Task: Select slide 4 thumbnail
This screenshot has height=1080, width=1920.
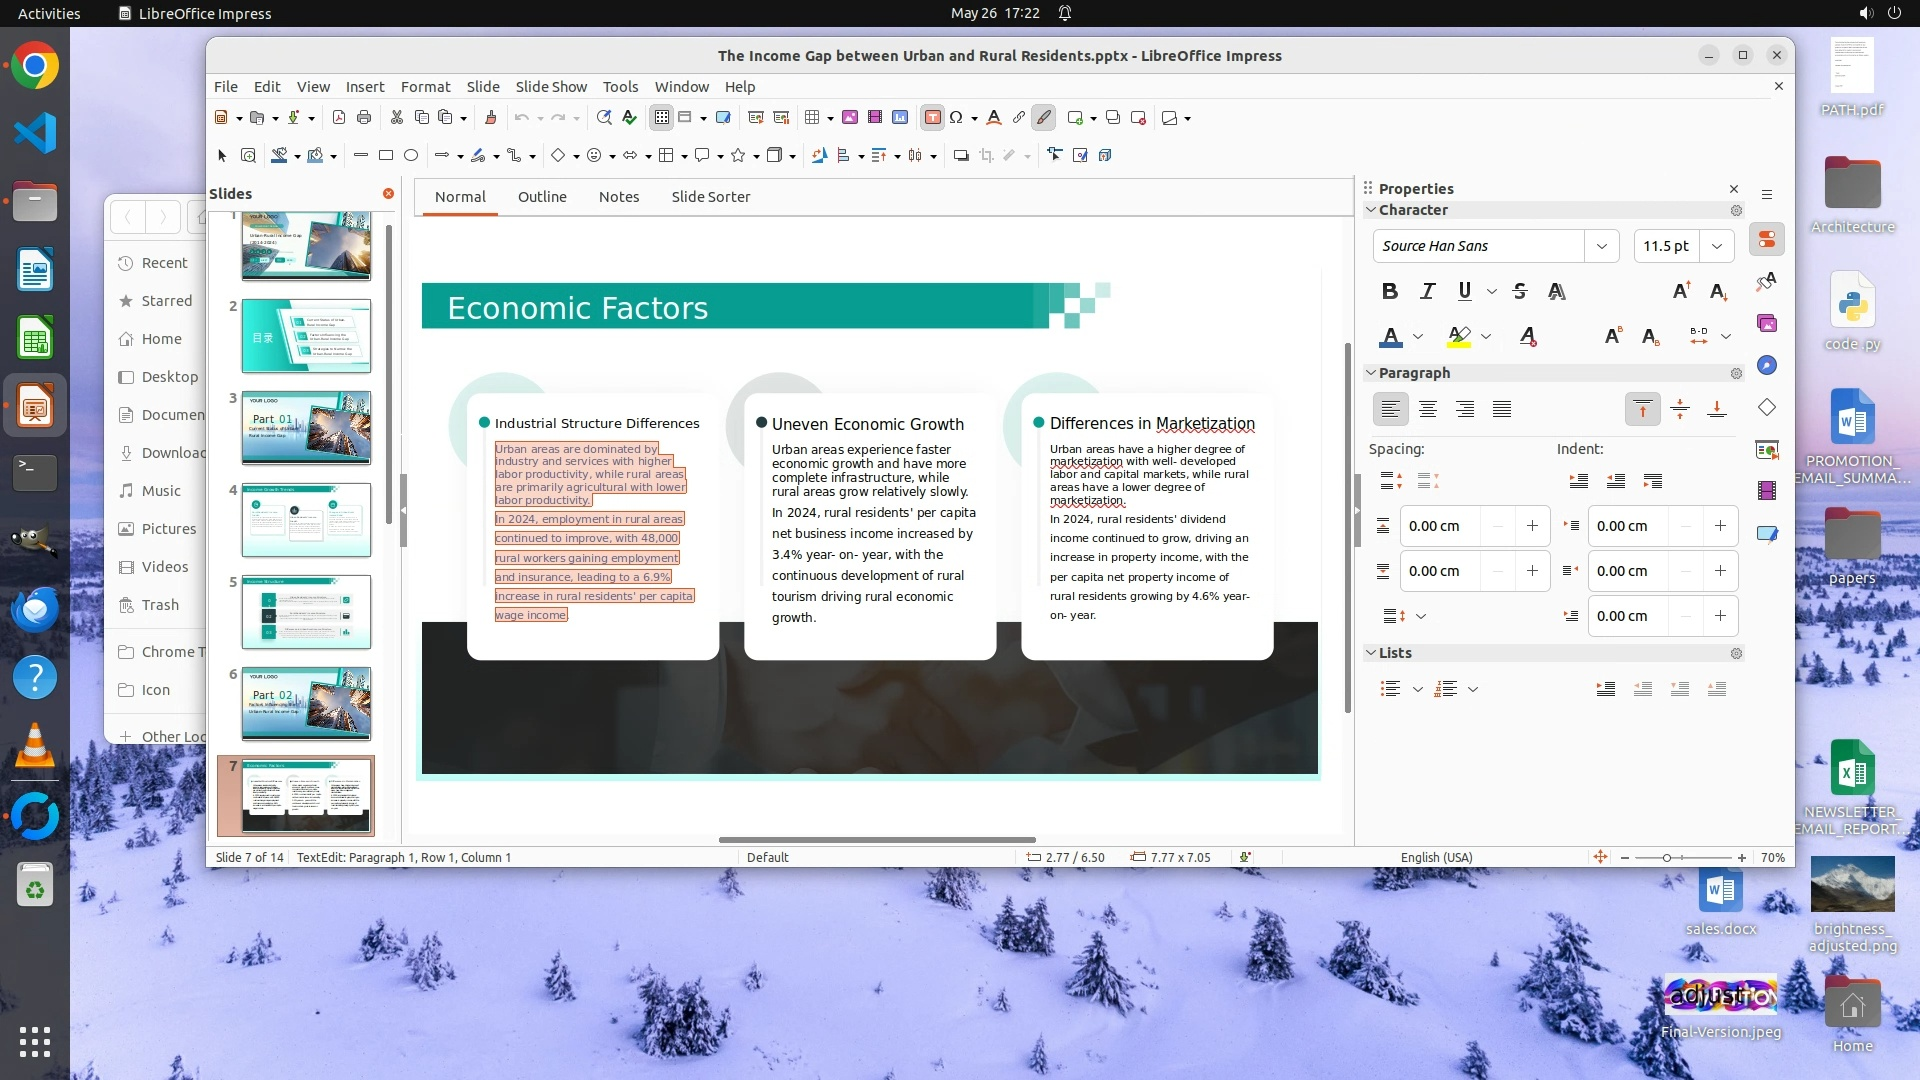Action: pos(306,520)
